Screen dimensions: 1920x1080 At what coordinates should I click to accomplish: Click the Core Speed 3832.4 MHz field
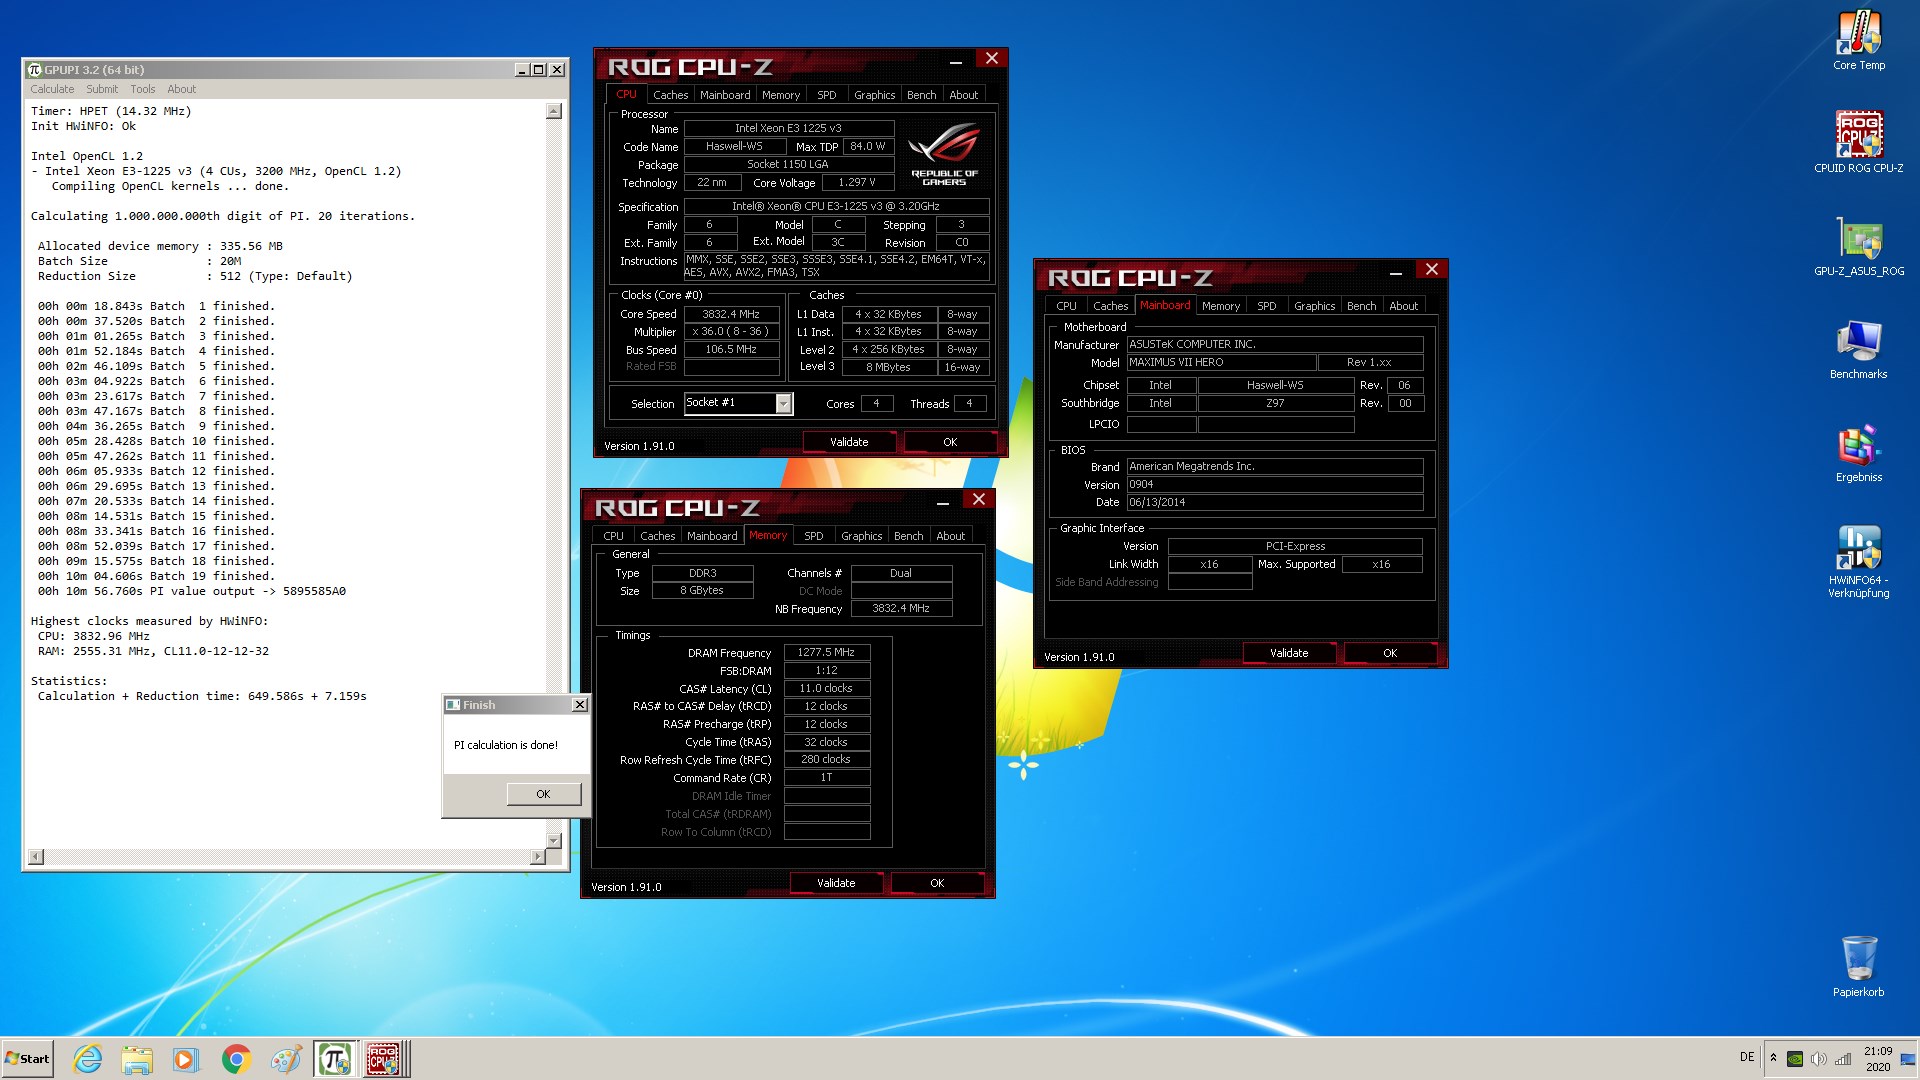coord(731,314)
